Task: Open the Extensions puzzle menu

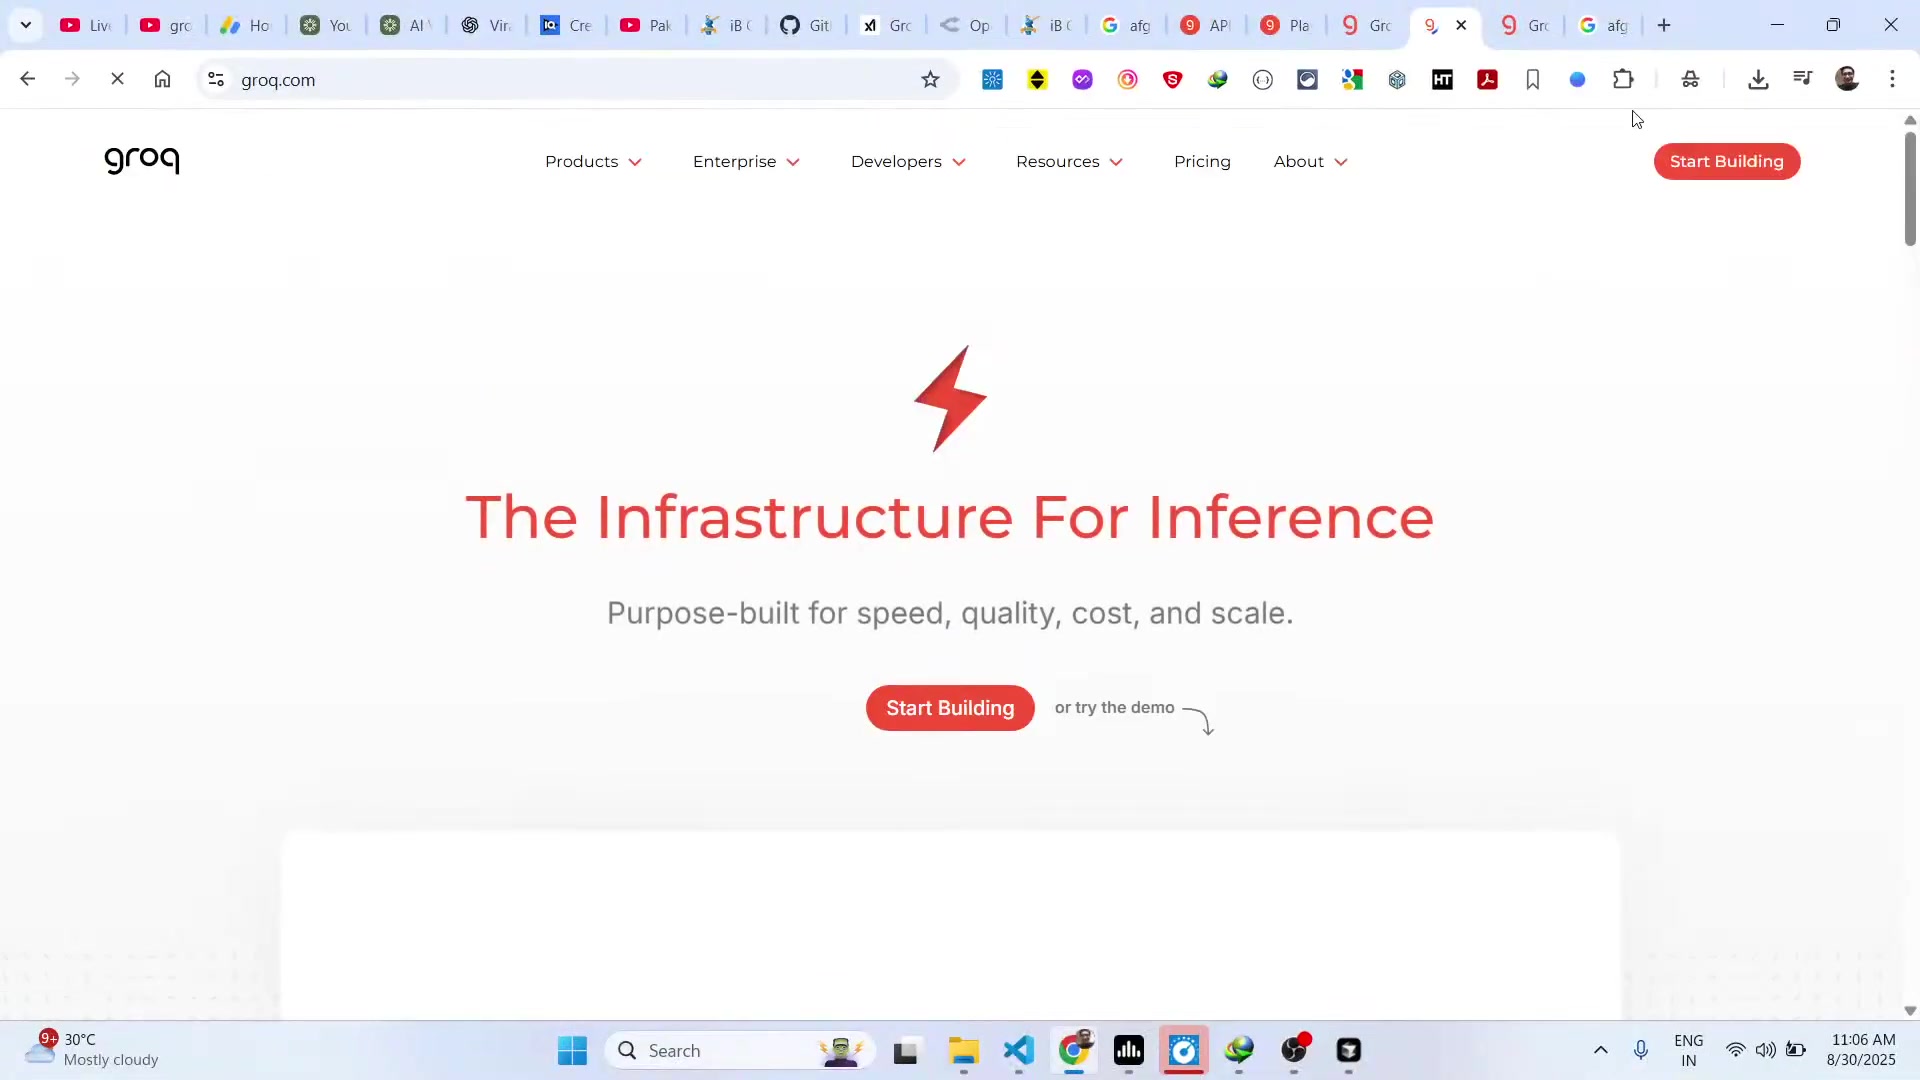Action: (x=1623, y=79)
